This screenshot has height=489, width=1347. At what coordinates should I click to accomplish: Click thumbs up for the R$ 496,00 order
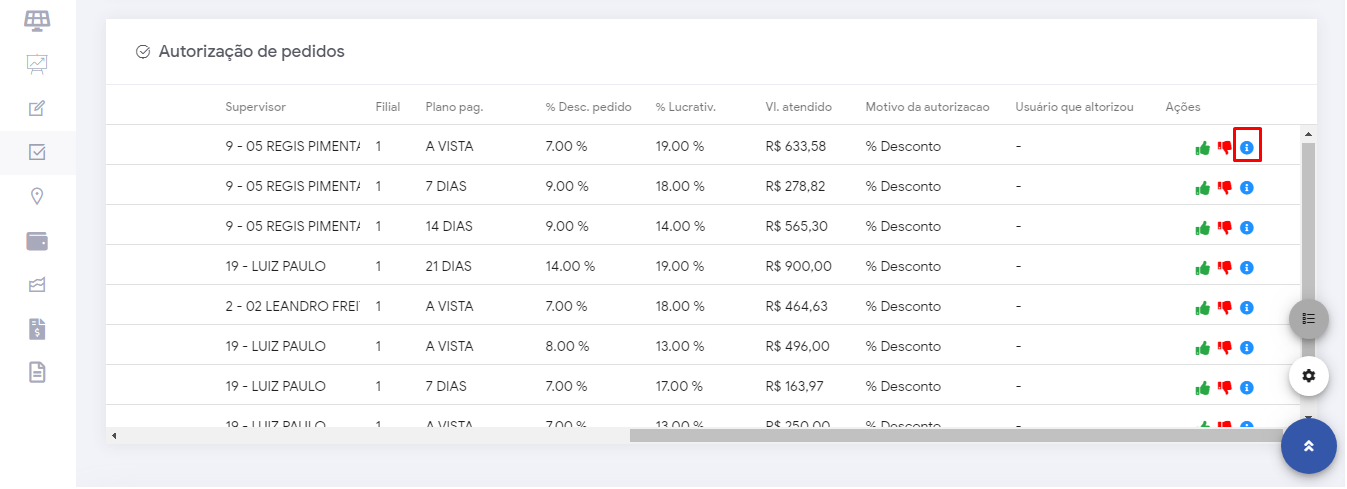click(1202, 348)
